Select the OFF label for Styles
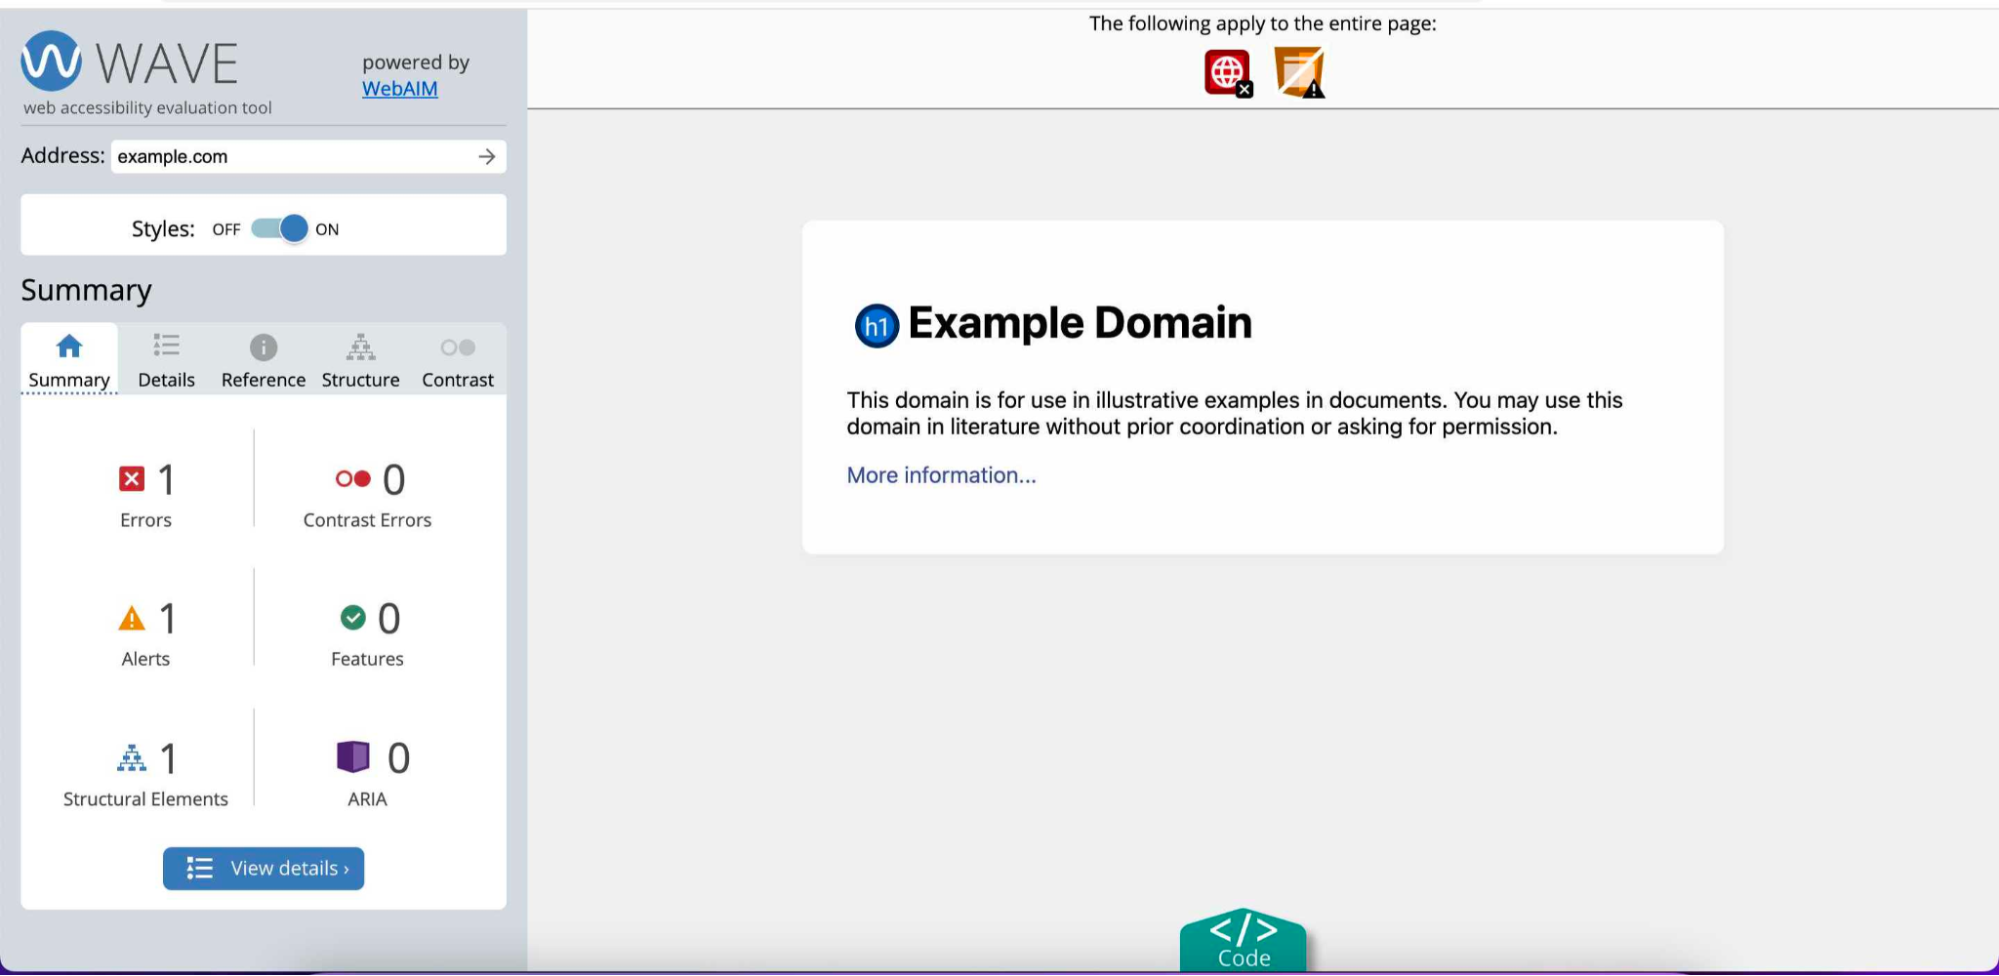The width and height of the screenshot is (1999, 976). coord(226,229)
